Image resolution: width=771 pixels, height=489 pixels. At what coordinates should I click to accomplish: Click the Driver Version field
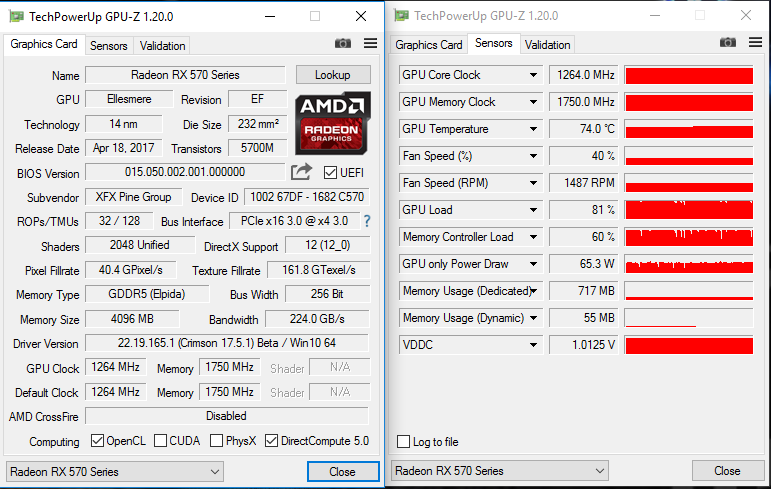point(227,343)
